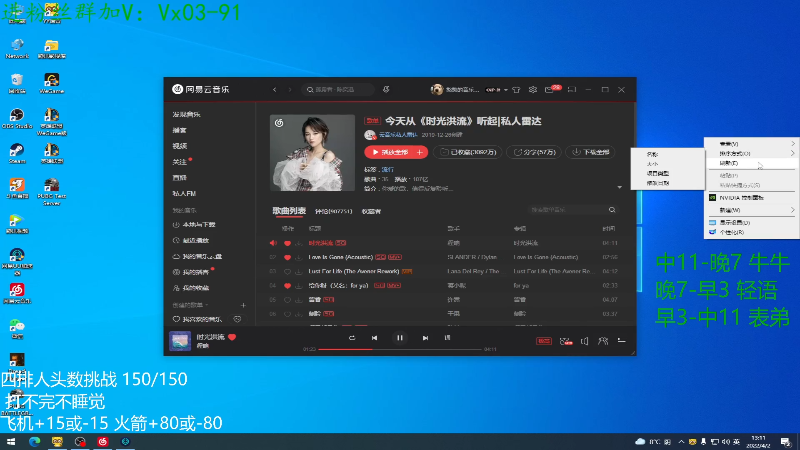This screenshot has width=800, height=450.
Task: Download the song Lust For Life
Action: [299, 271]
